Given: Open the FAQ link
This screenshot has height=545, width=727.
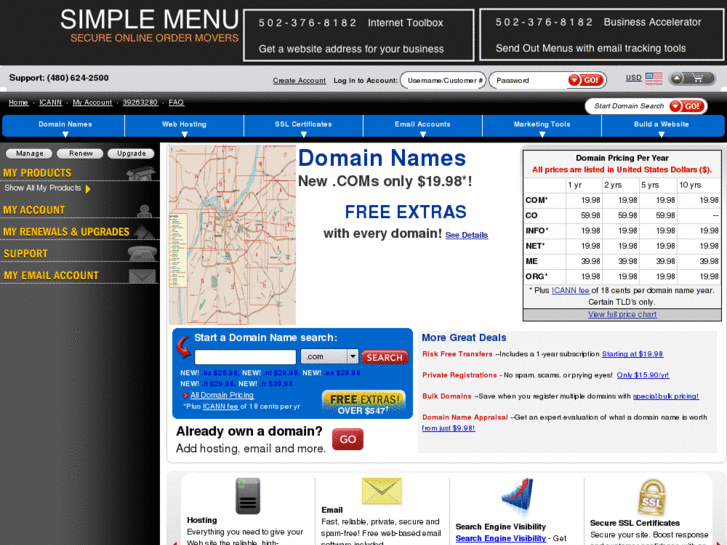Looking at the screenshot, I should (176, 103).
